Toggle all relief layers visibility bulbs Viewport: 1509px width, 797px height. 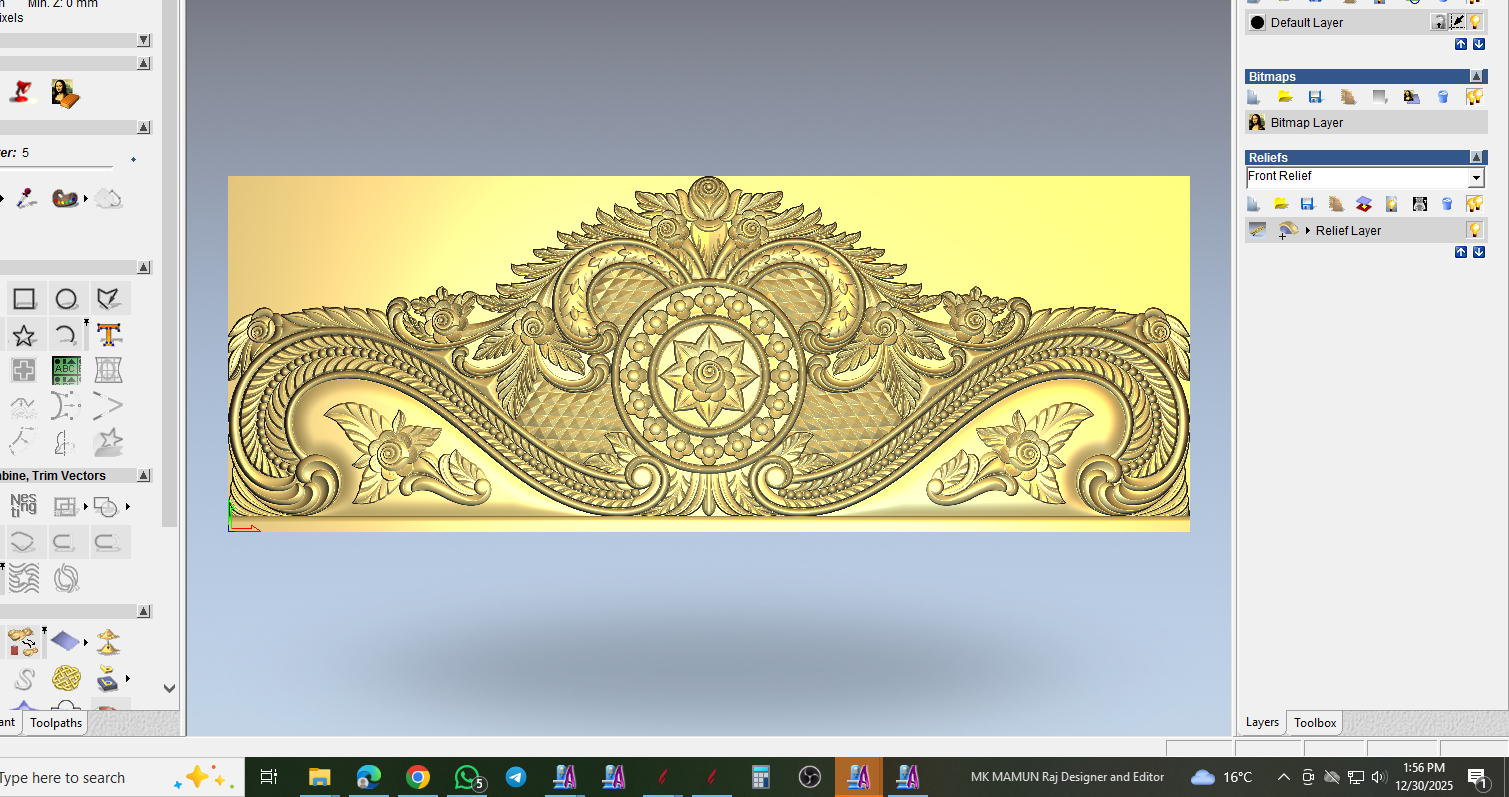point(1474,204)
